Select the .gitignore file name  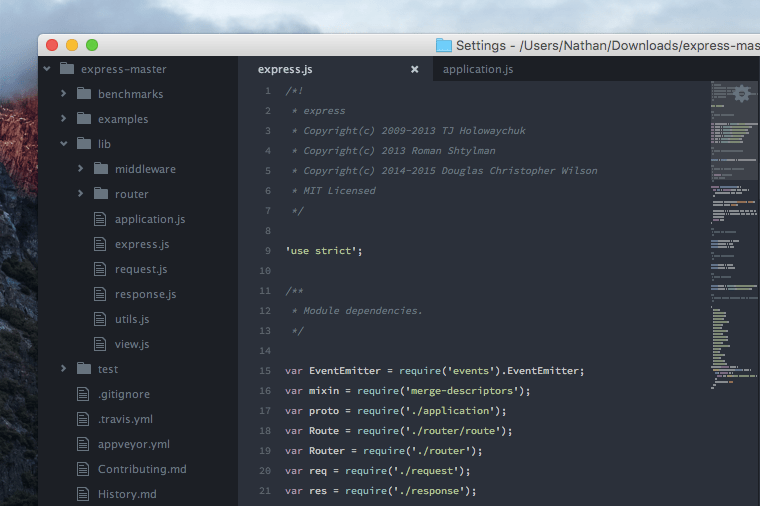124,394
